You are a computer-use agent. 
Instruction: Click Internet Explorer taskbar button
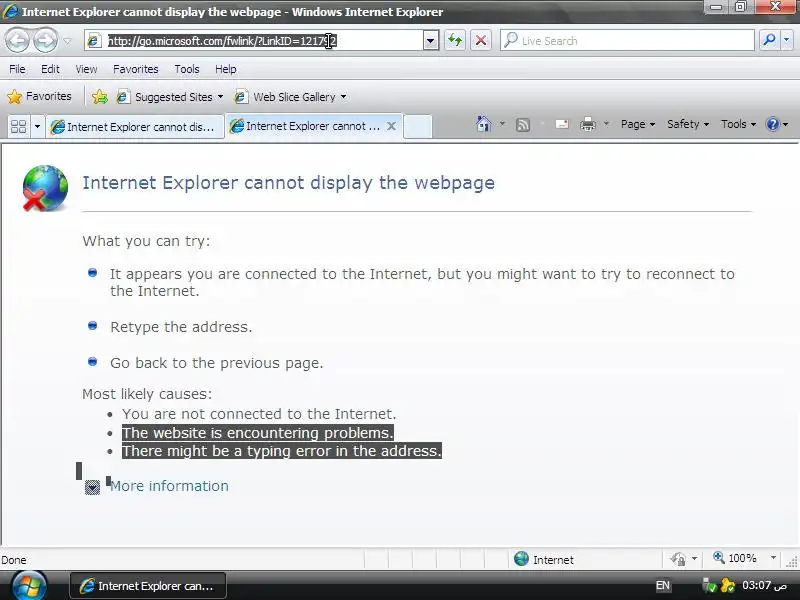point(148,586)
